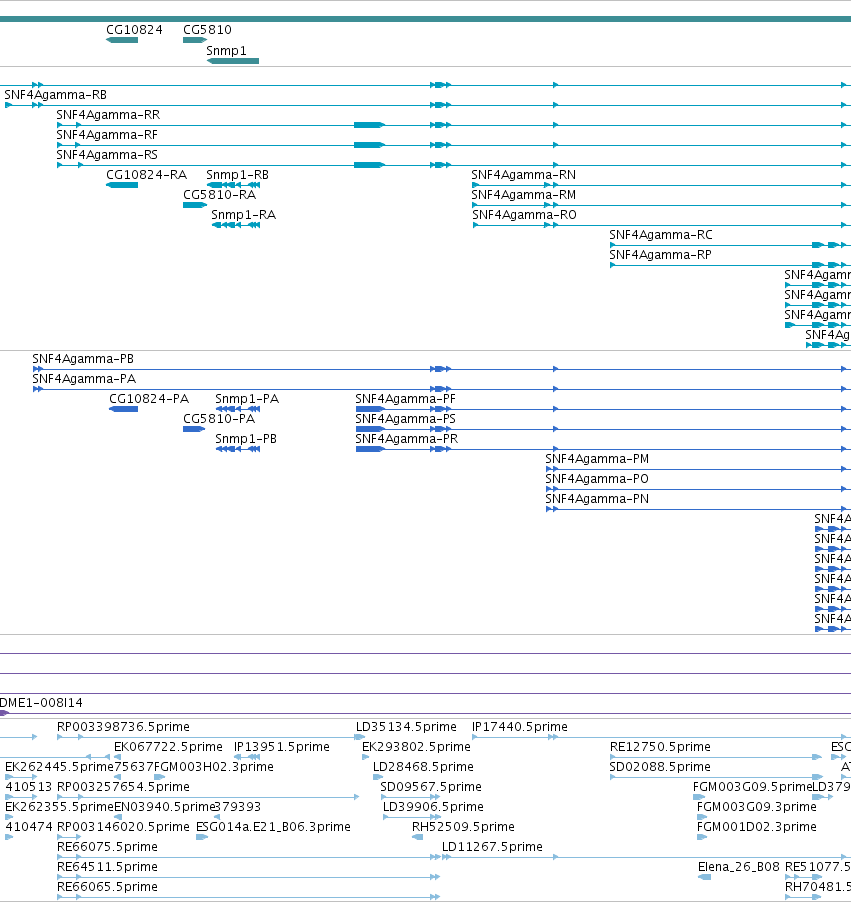Open the LD39906.5prime EST label

[x=433, y=807]
